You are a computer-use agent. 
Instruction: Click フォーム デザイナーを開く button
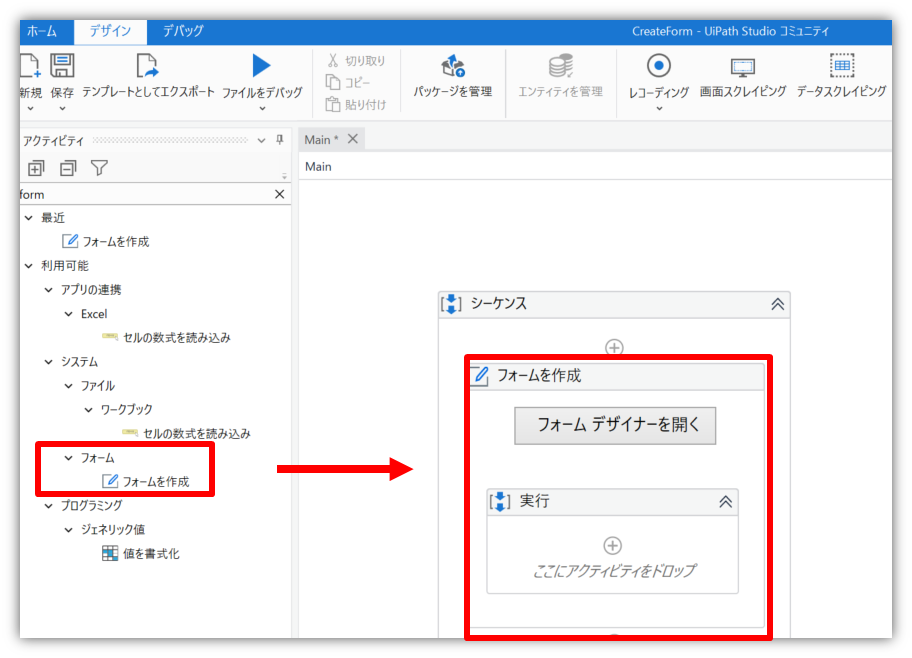point(615,426)
